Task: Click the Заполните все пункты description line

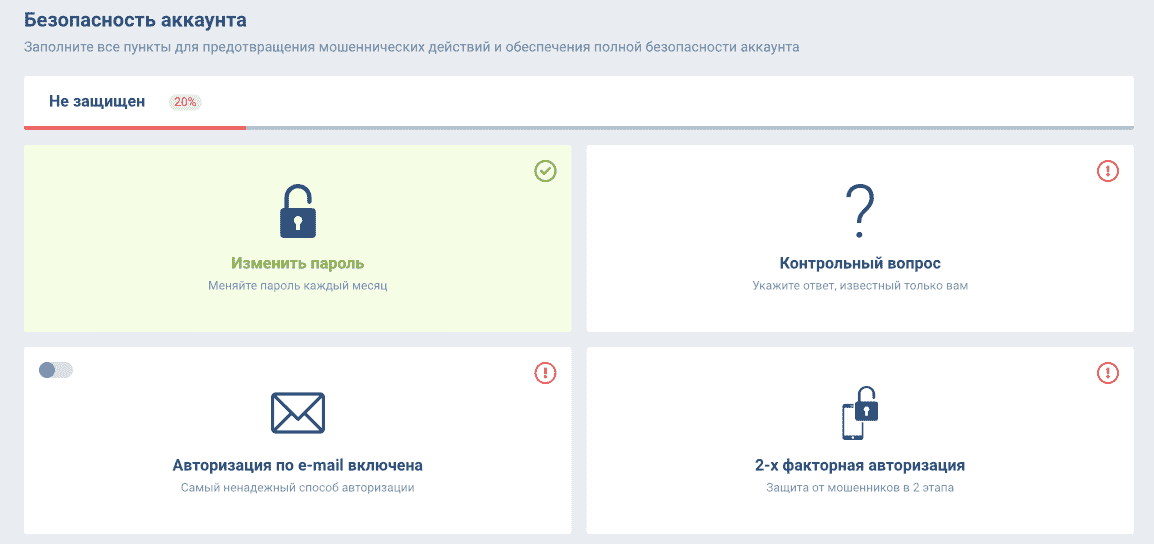Action: click(x=411, y=47)
